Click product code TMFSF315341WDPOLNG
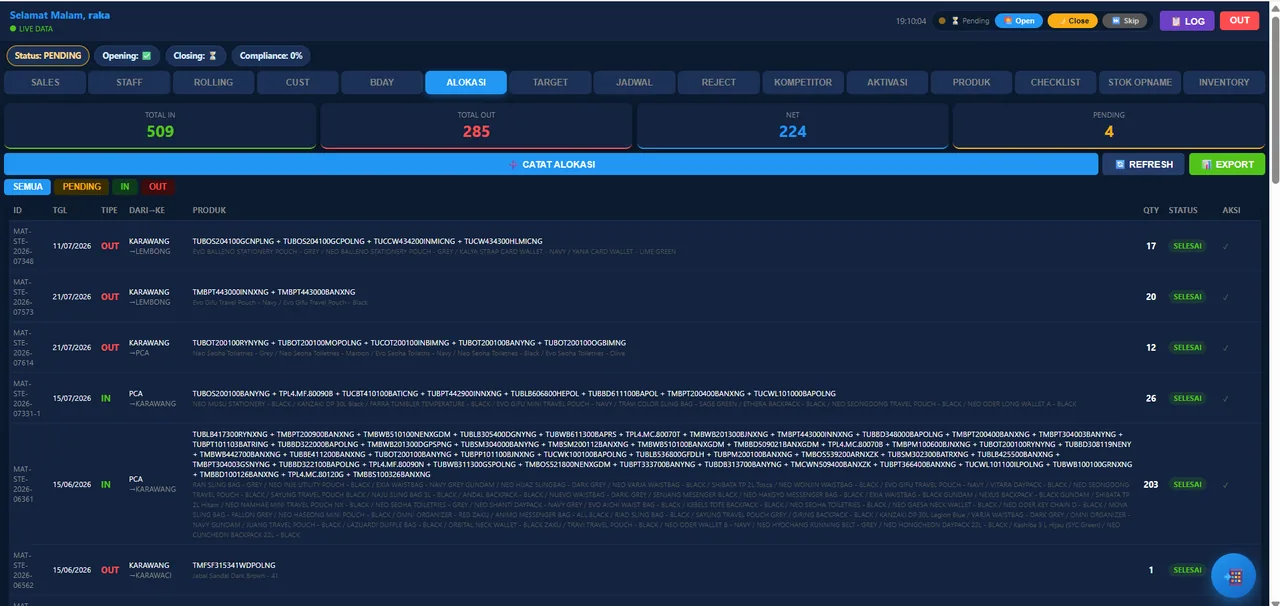This screenshot has width=1280, height=606. (236, 565)
